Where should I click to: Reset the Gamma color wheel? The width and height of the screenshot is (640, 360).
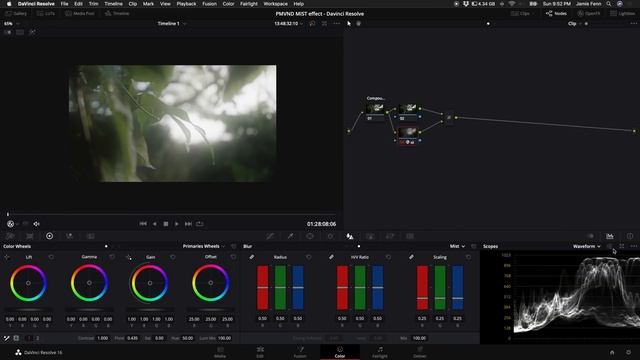(112, 257)
